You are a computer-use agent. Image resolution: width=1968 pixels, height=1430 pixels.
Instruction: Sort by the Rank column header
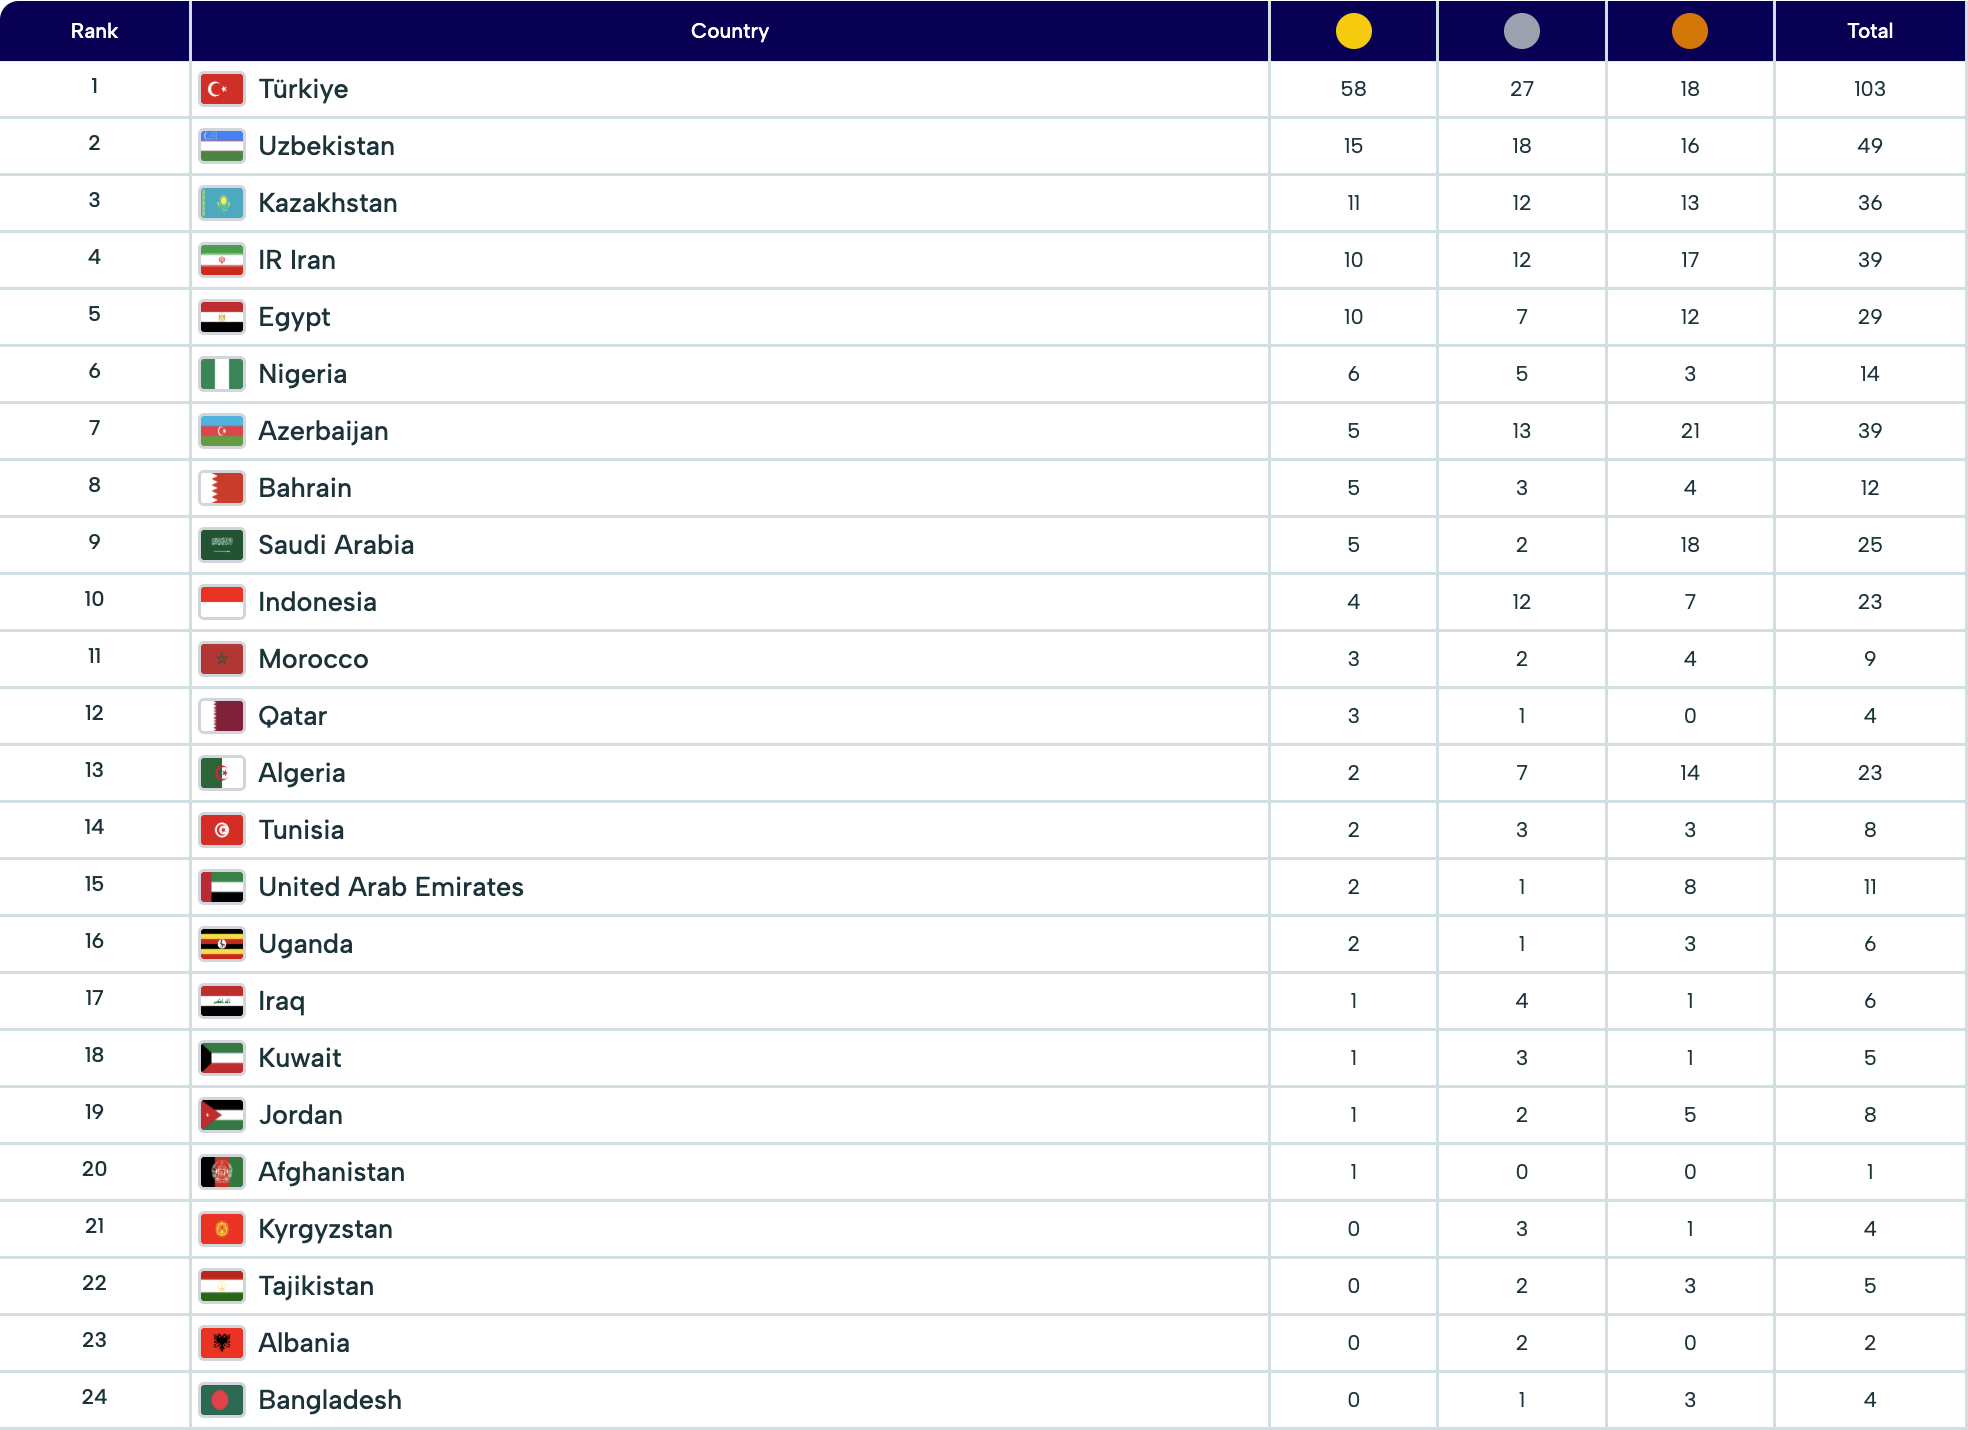pyautogui.click(x=94, y=31)
